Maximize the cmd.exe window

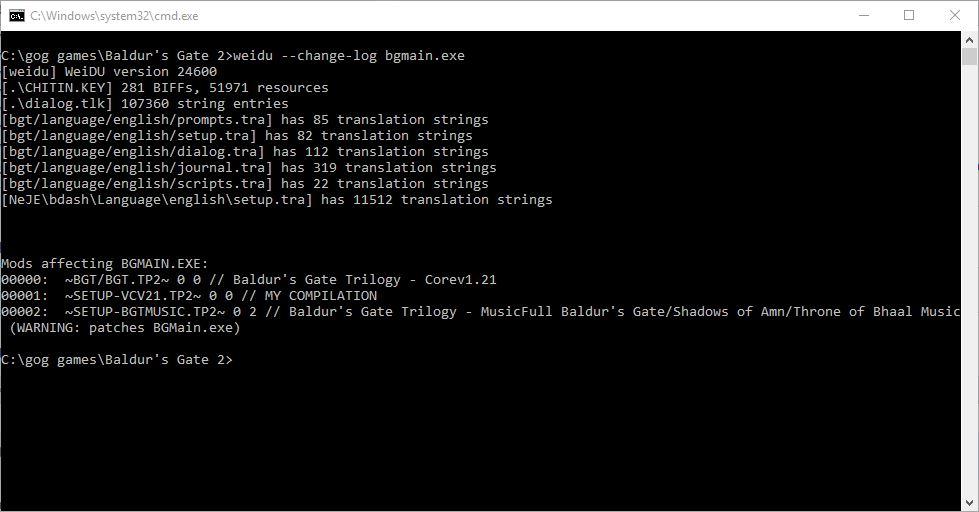[909, 16]
